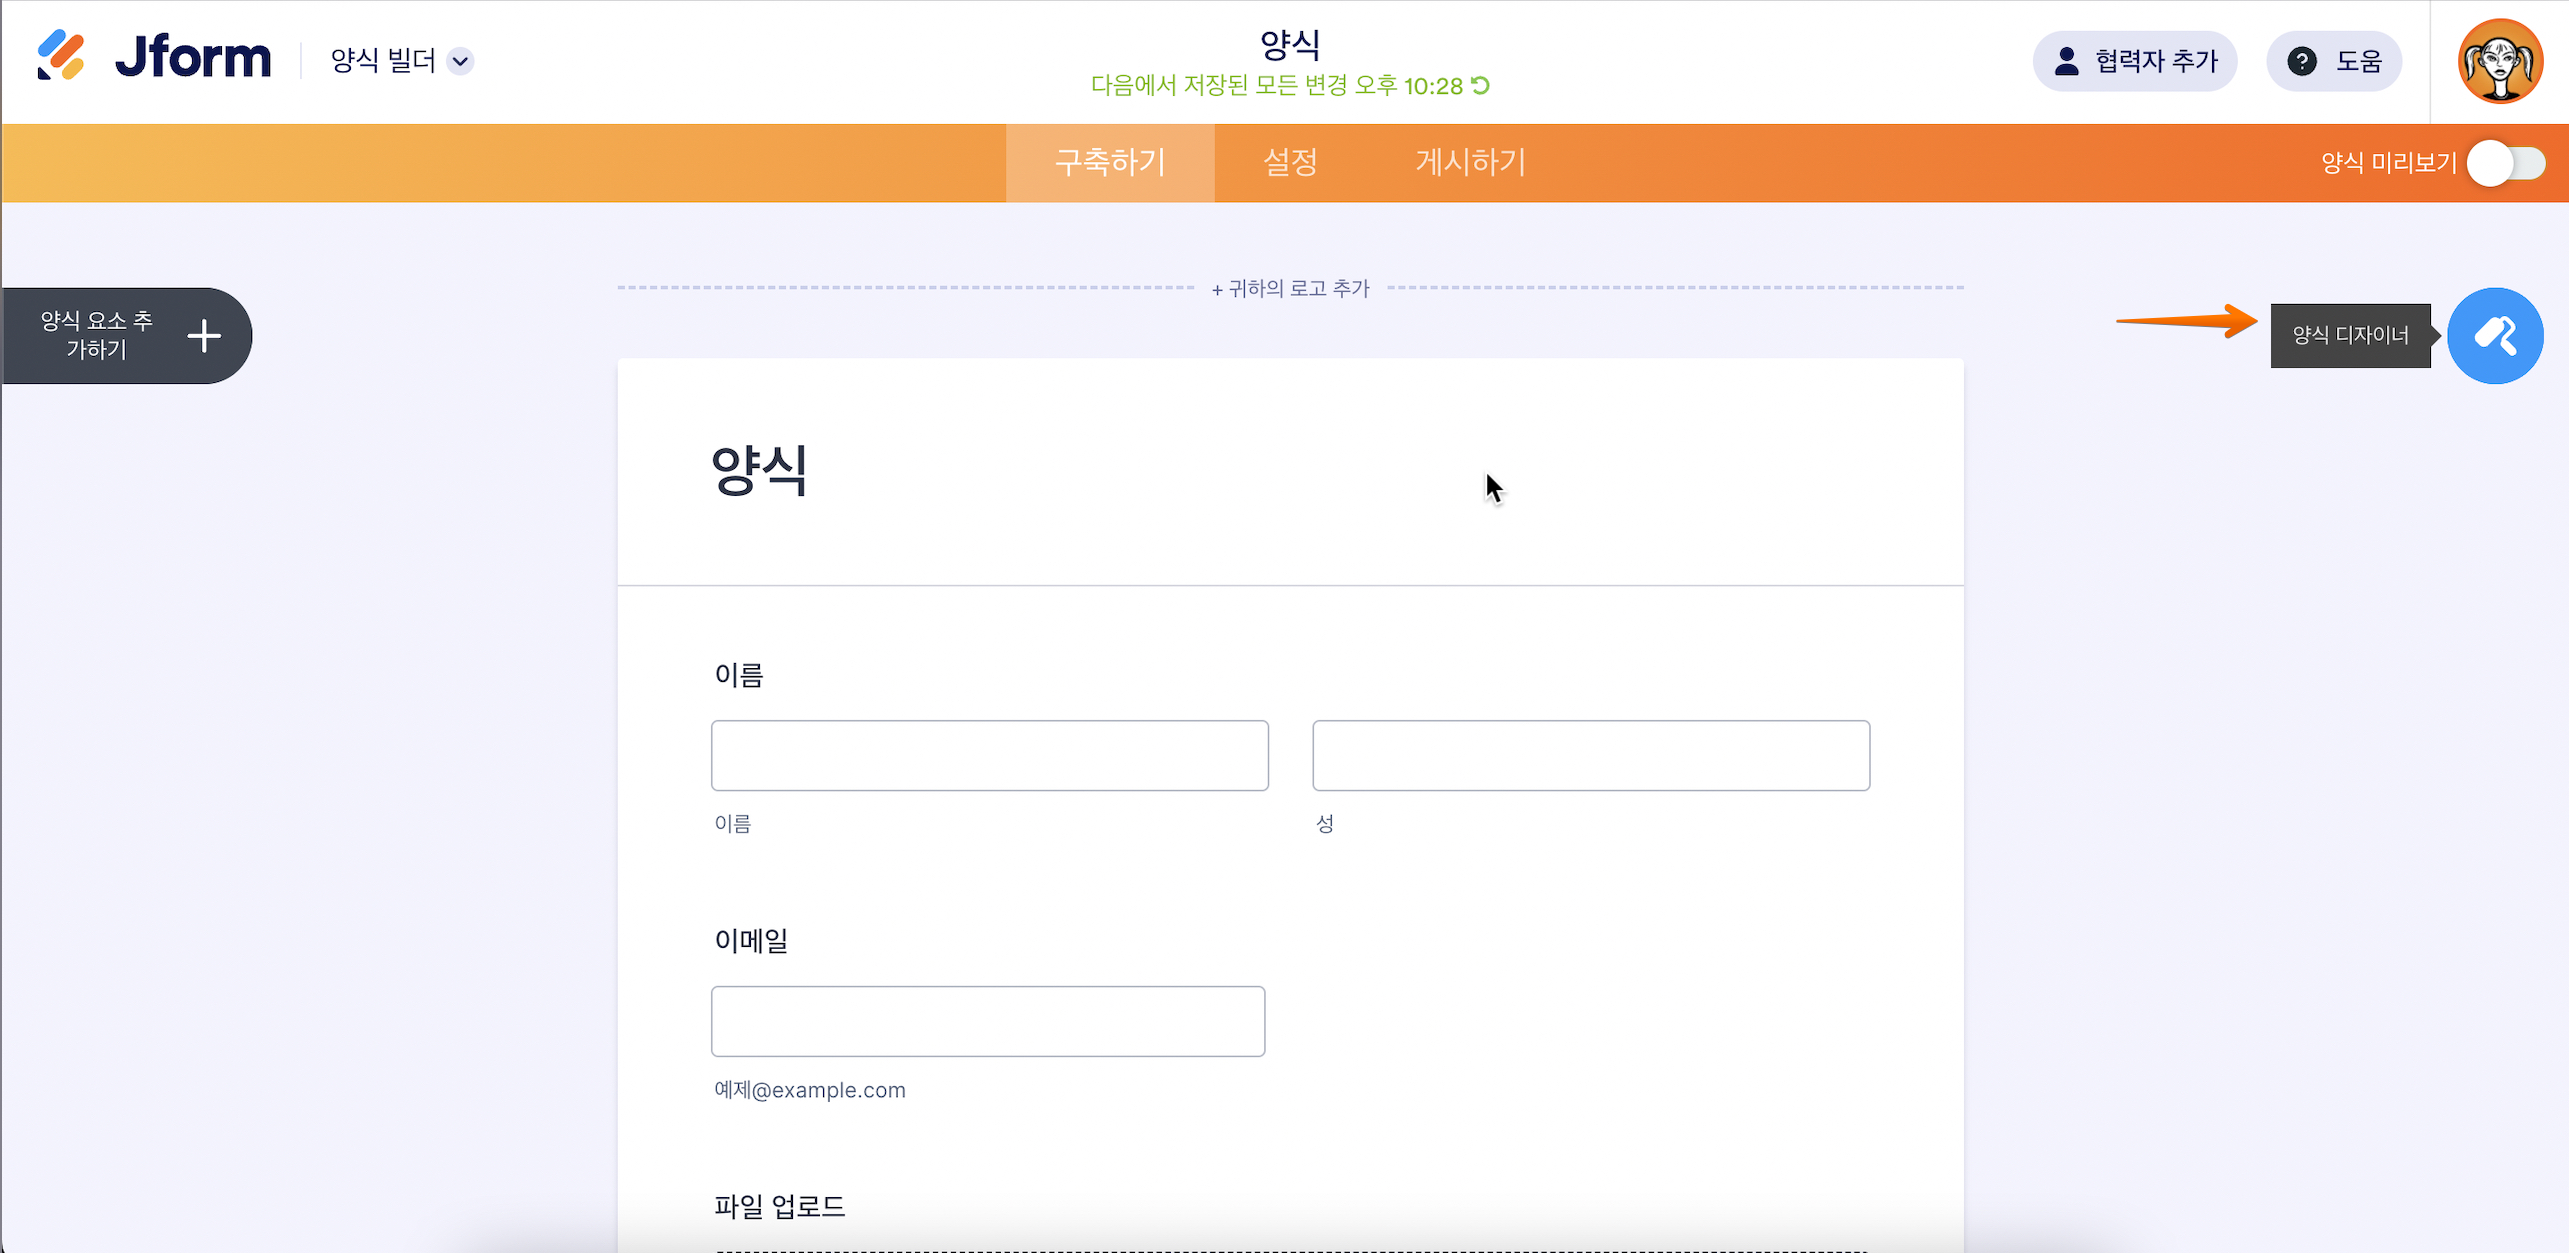Click the Jform logo icon

point(61,56)
